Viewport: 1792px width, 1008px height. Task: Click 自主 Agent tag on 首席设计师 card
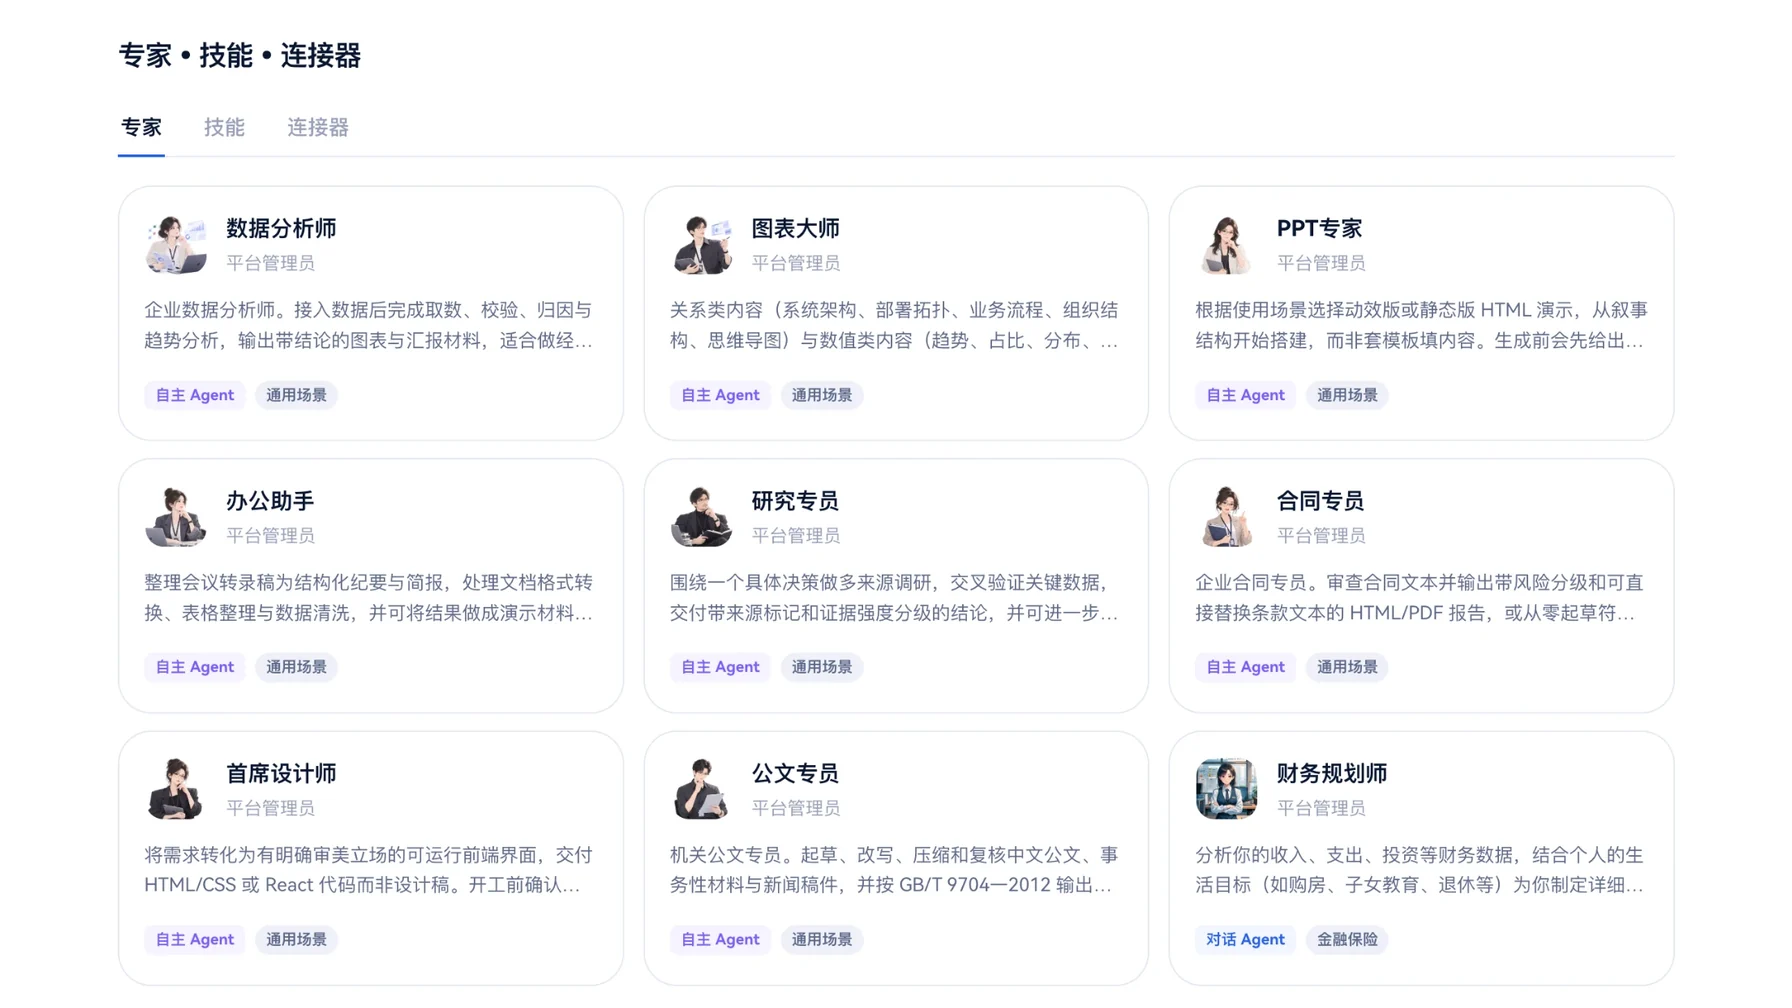(195, 940)
